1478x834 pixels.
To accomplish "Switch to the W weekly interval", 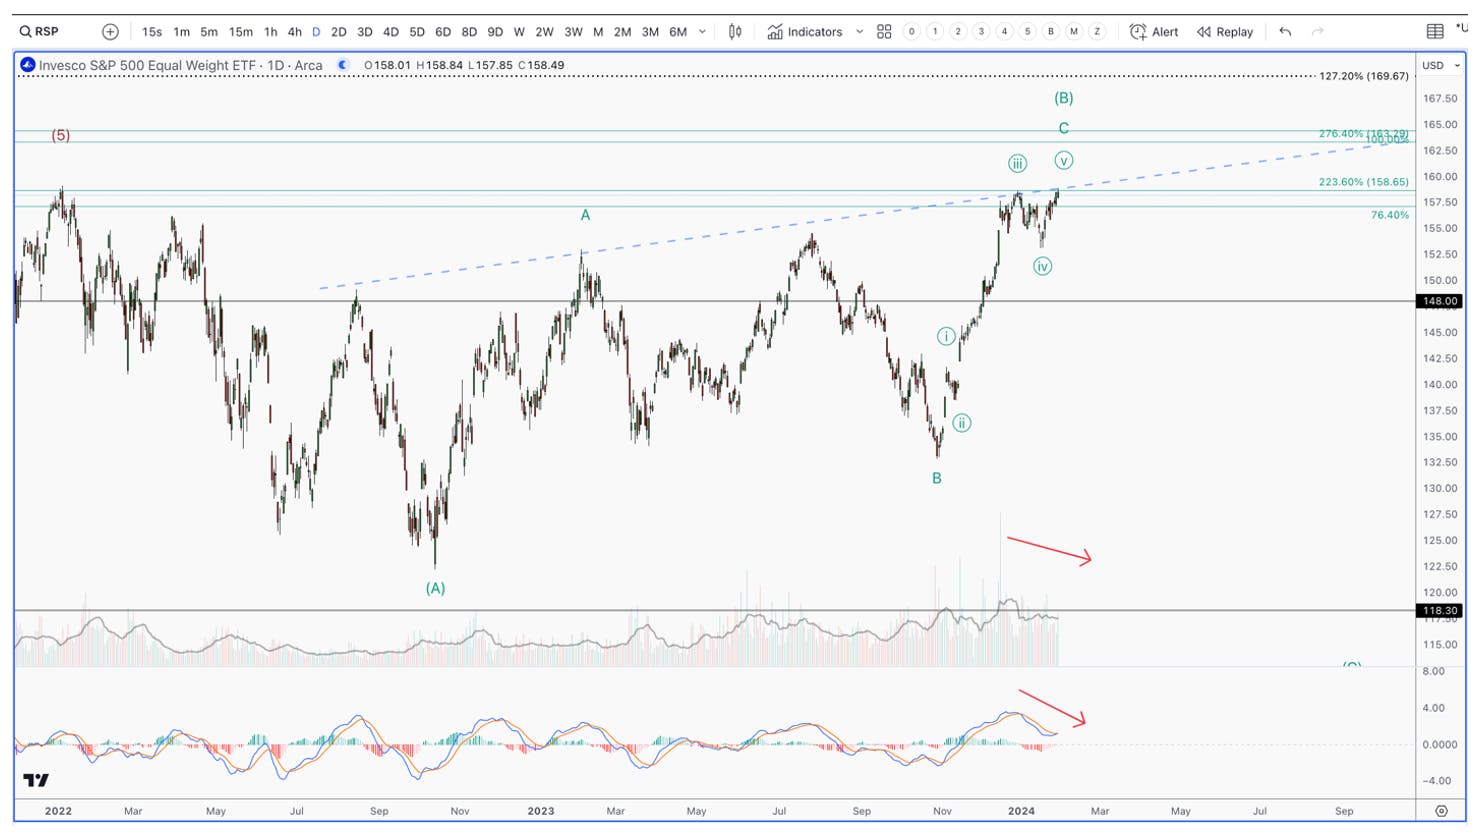I will click(x=519, y=32).
